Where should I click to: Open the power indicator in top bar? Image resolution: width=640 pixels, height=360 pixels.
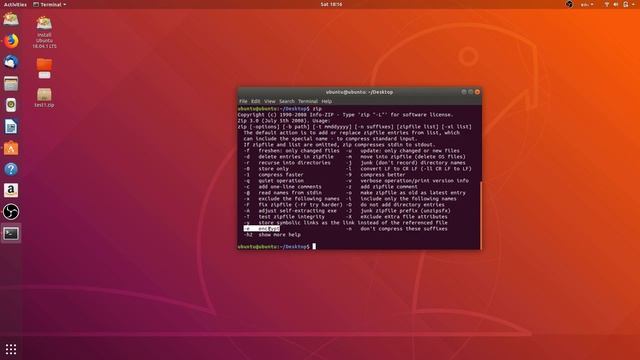click(x=625, y=4)
